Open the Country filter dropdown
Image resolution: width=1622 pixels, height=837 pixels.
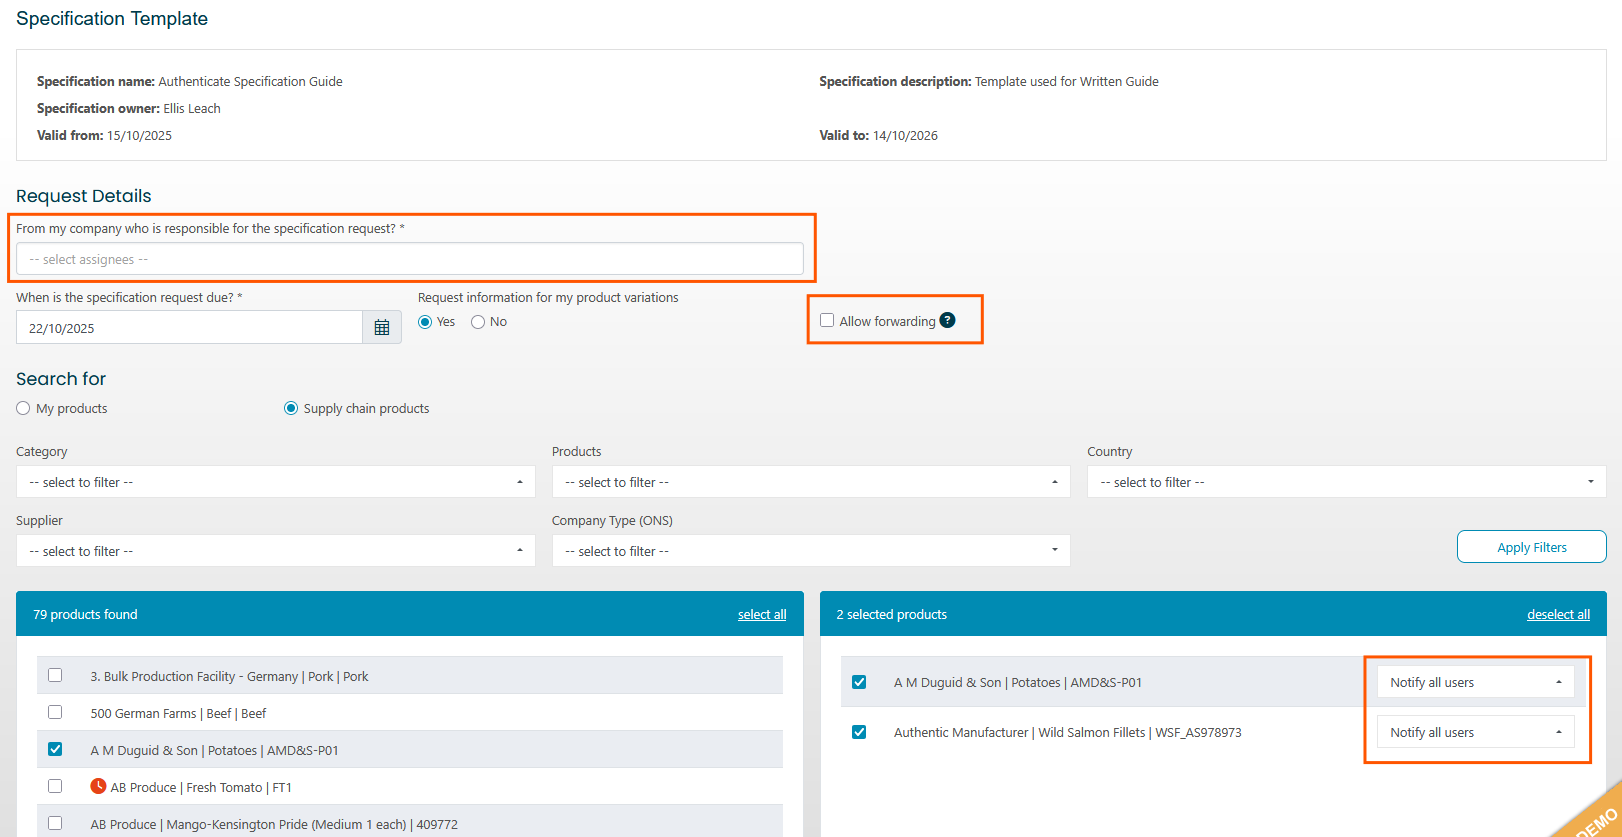click(x=1346, y=482)
